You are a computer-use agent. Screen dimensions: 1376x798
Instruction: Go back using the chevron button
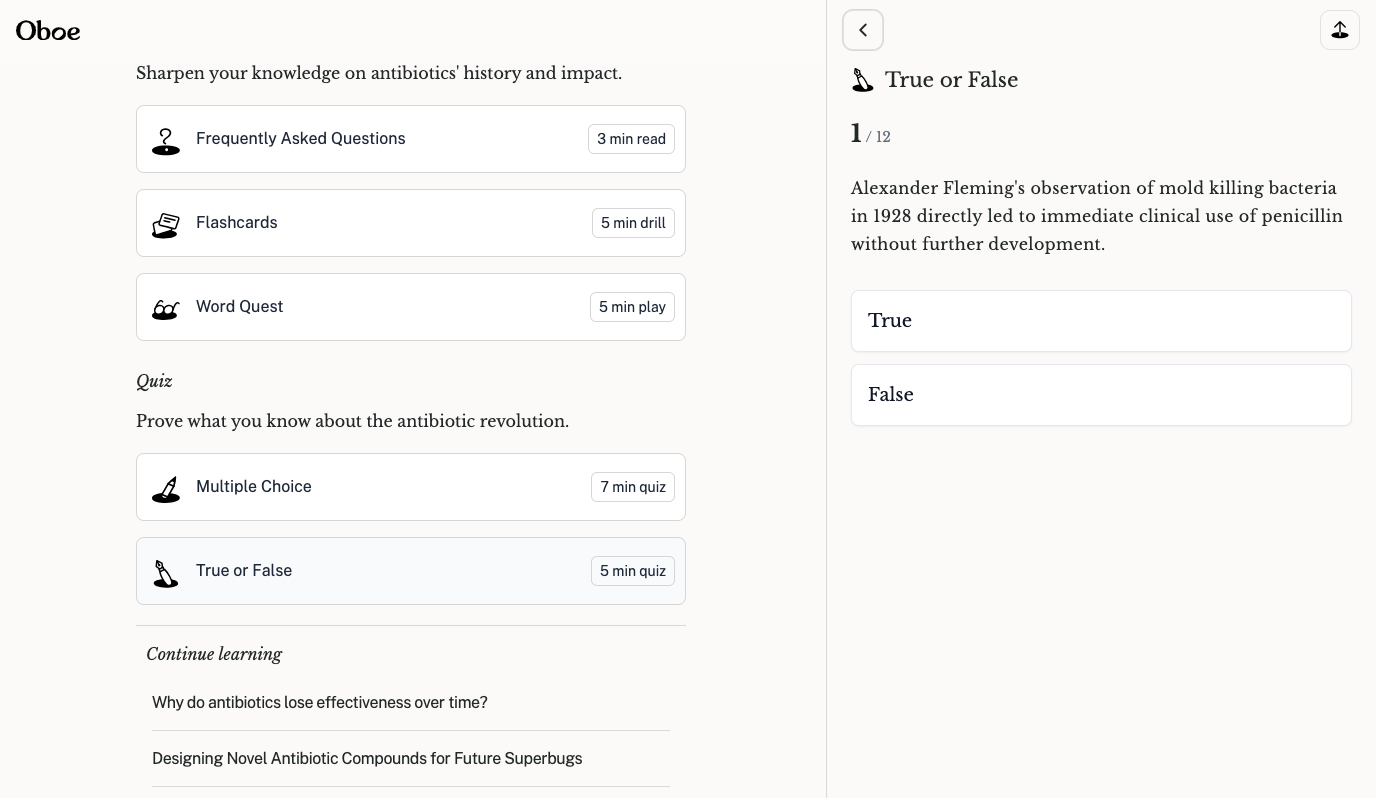(x=863, y=30)
